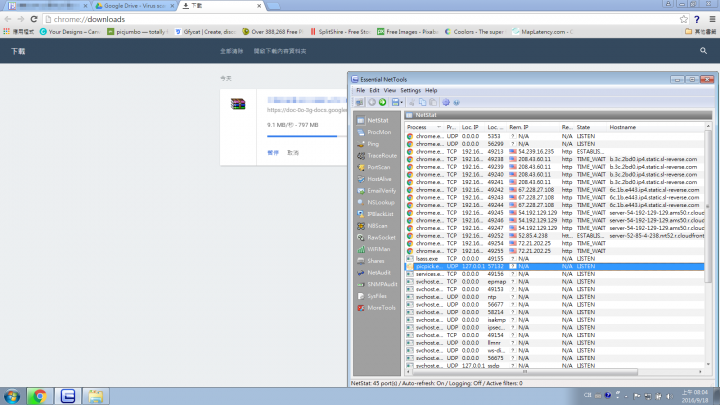
Task: Sort by the Rem. IP column header
Action: [533, 127]
